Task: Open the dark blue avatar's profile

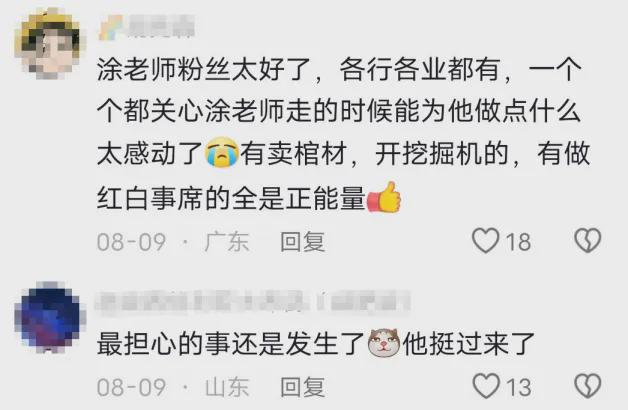Action: pyautogui.click(x=50, y=317)
